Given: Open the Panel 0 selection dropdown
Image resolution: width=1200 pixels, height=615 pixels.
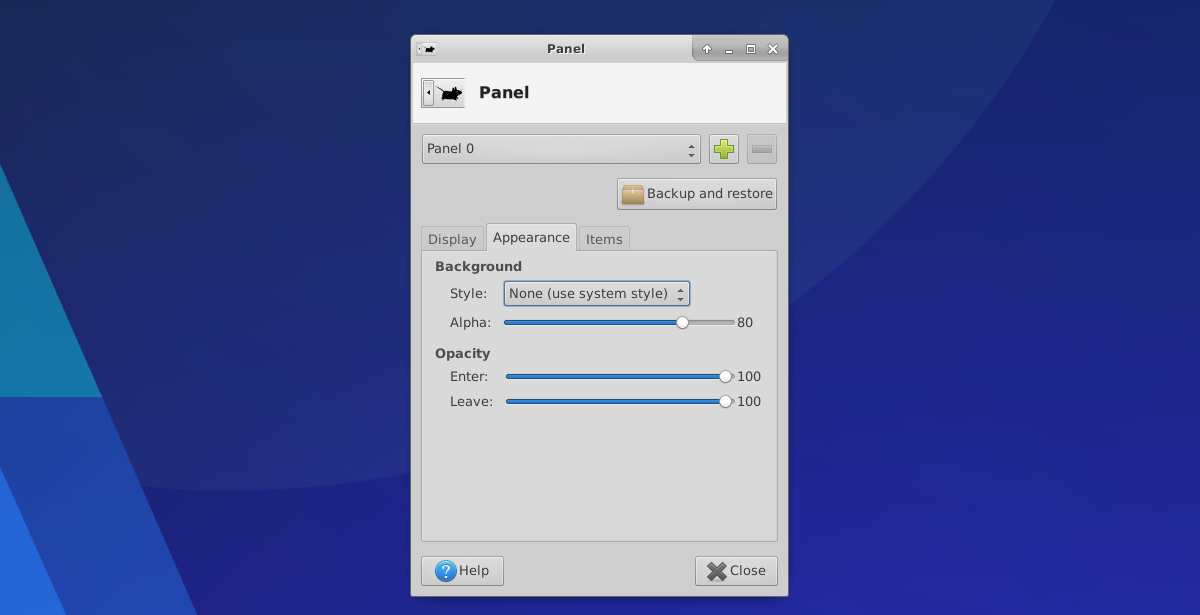Looking at the screenshot, I should point(561,149).
